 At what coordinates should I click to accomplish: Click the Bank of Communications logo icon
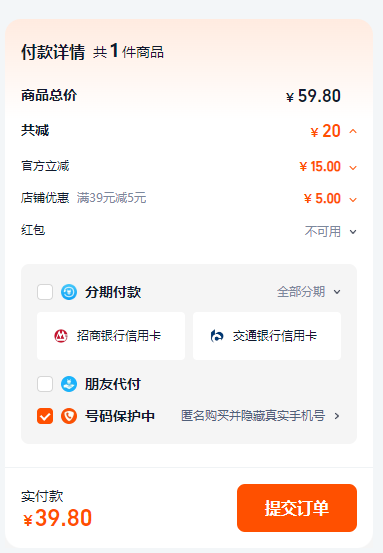tap(217, 336)
